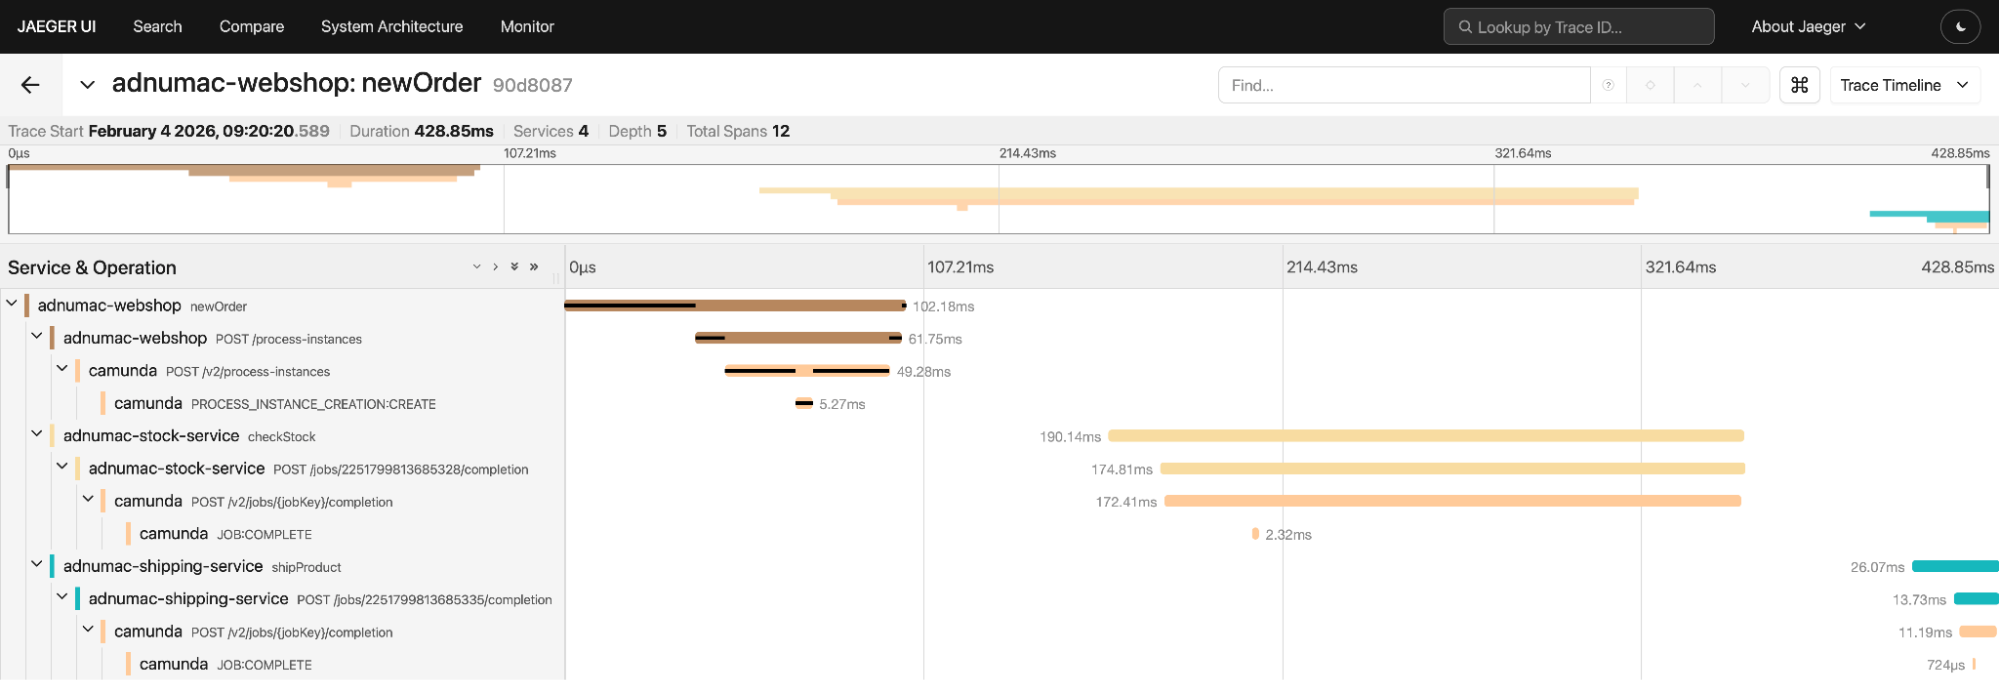Click the single-down expand one level icon
Image resolution: width=1999 pixels, height=681 pixels.
click(476, 267)
